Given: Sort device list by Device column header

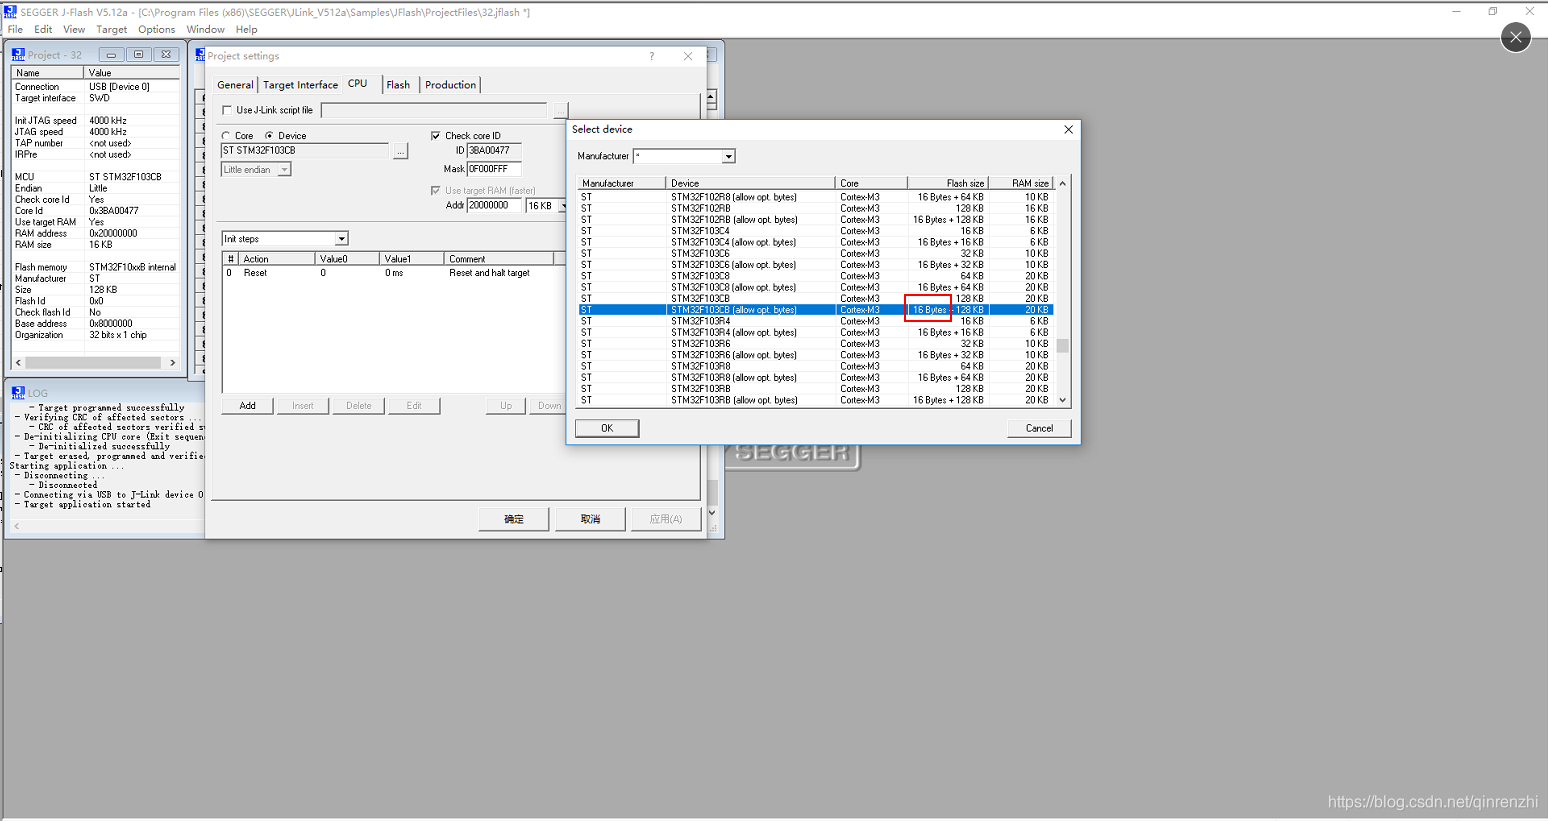Looking at the screenshot, I should tap(750, 183).
